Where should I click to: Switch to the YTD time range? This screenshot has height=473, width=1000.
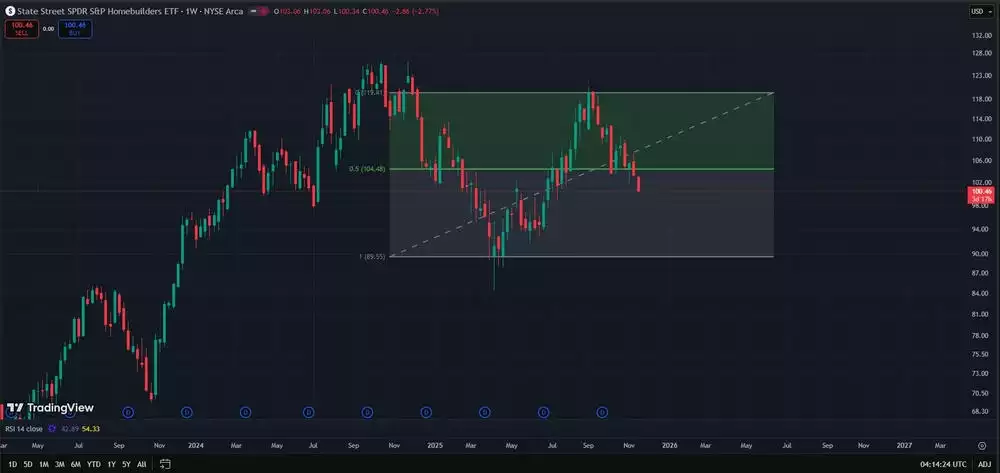coord(93,464)
